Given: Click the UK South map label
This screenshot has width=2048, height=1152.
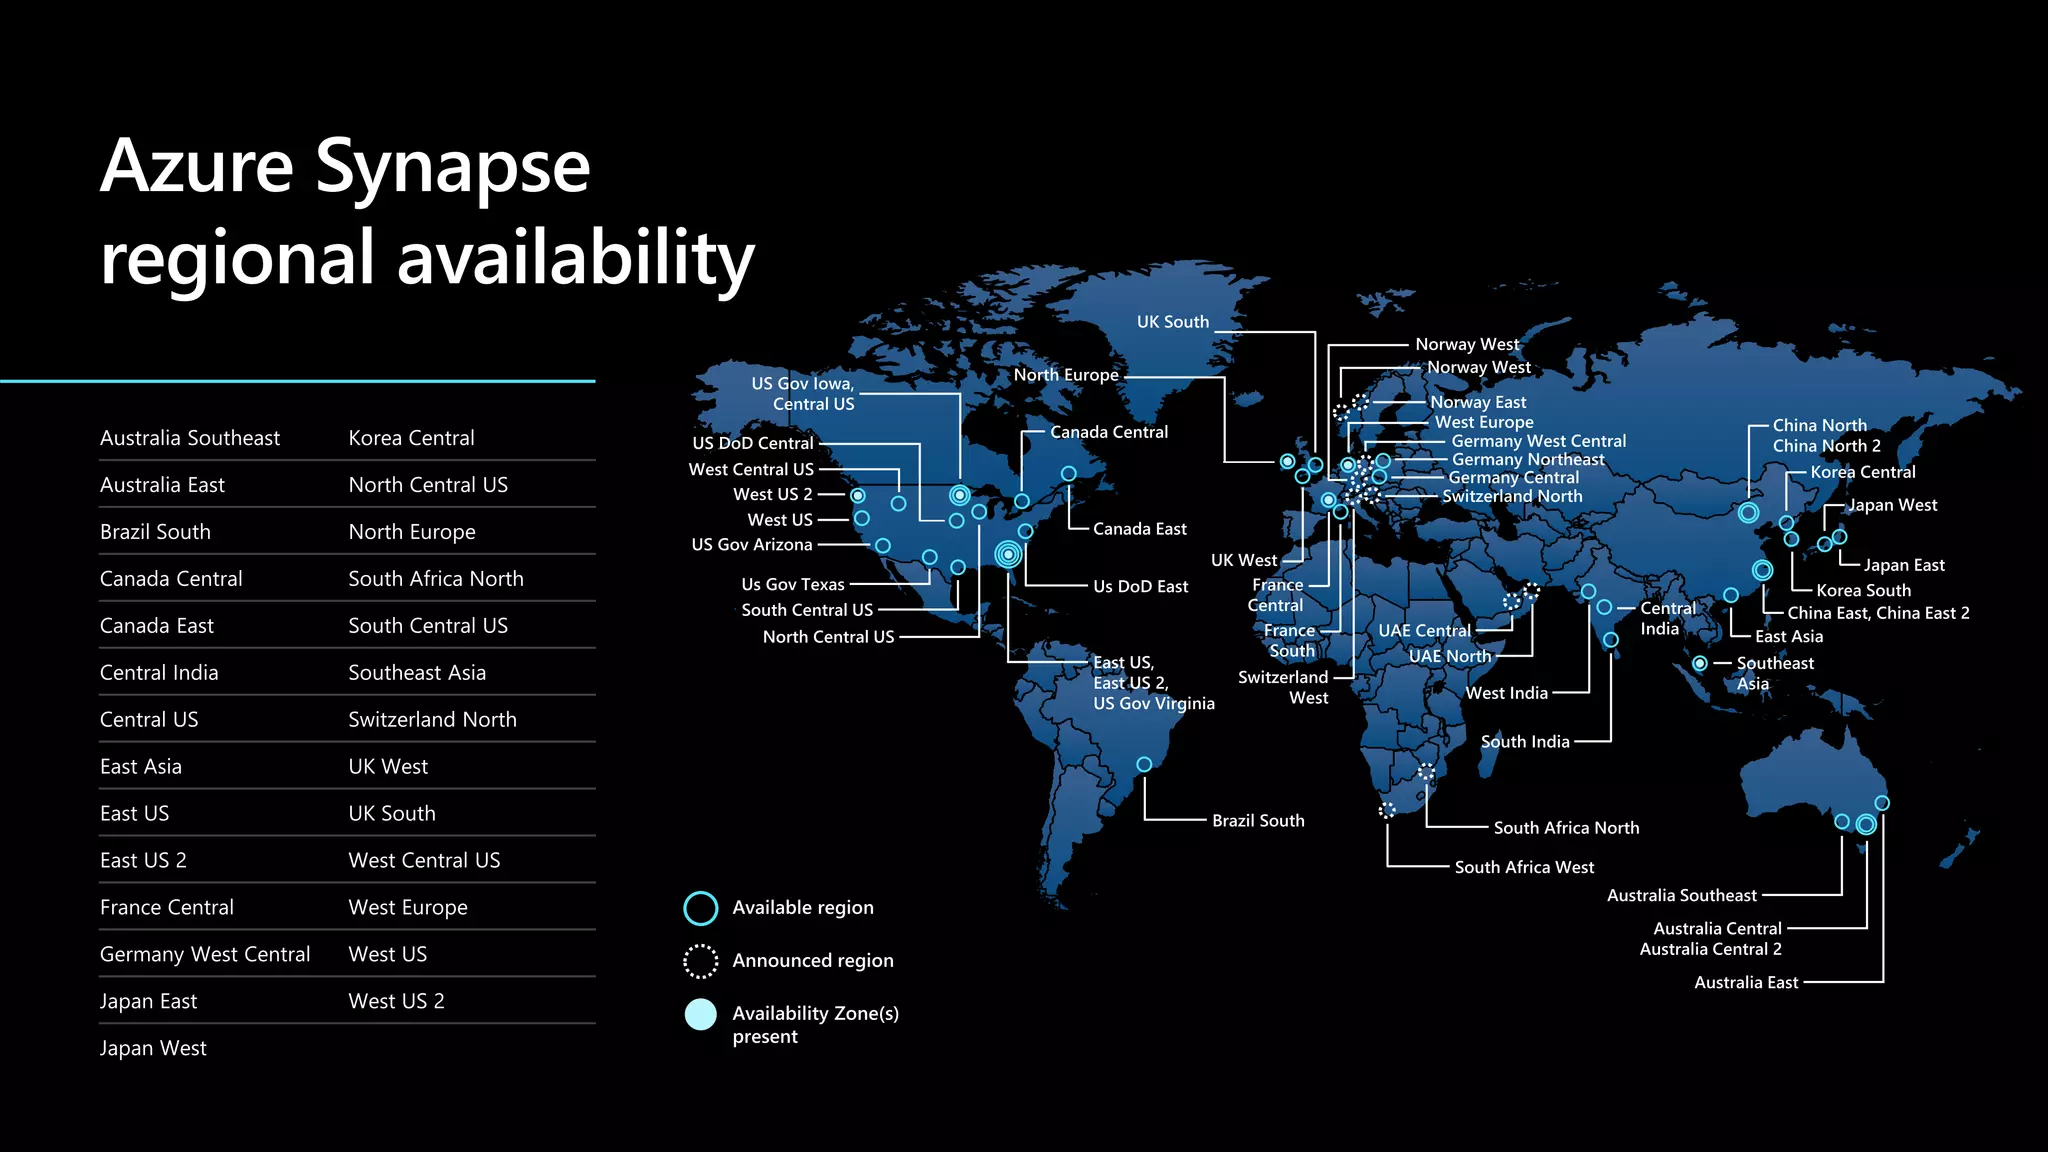Looking at the screenshot, I should (x=1172, y=322).
